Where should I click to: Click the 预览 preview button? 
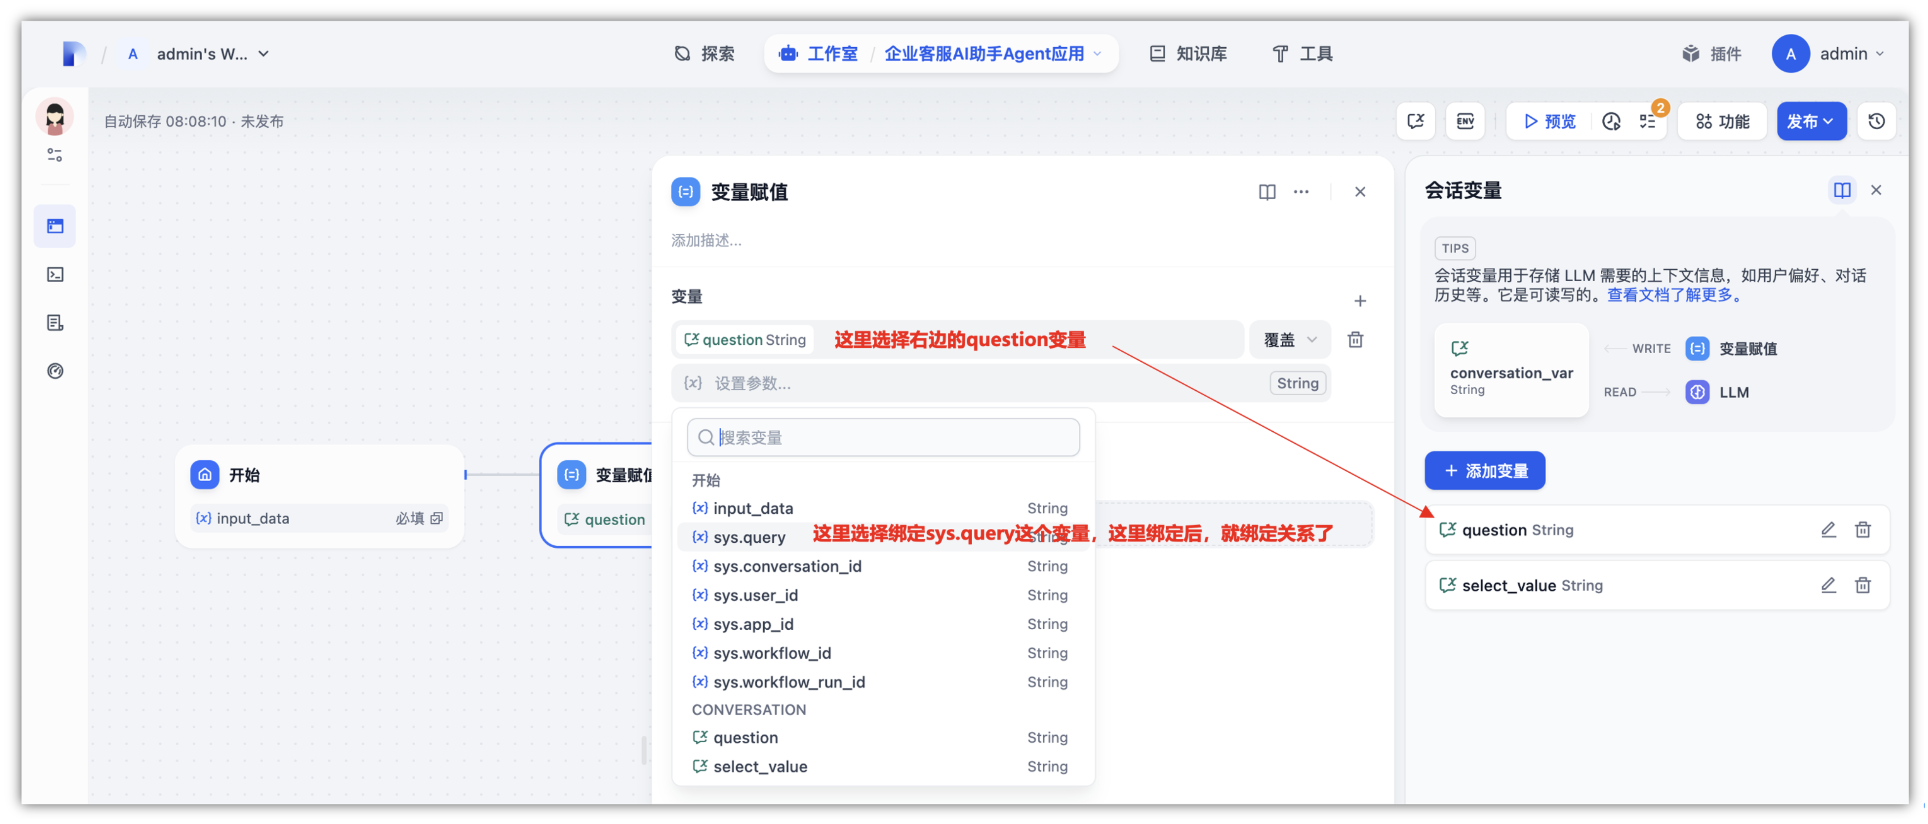pos(1549,121)
